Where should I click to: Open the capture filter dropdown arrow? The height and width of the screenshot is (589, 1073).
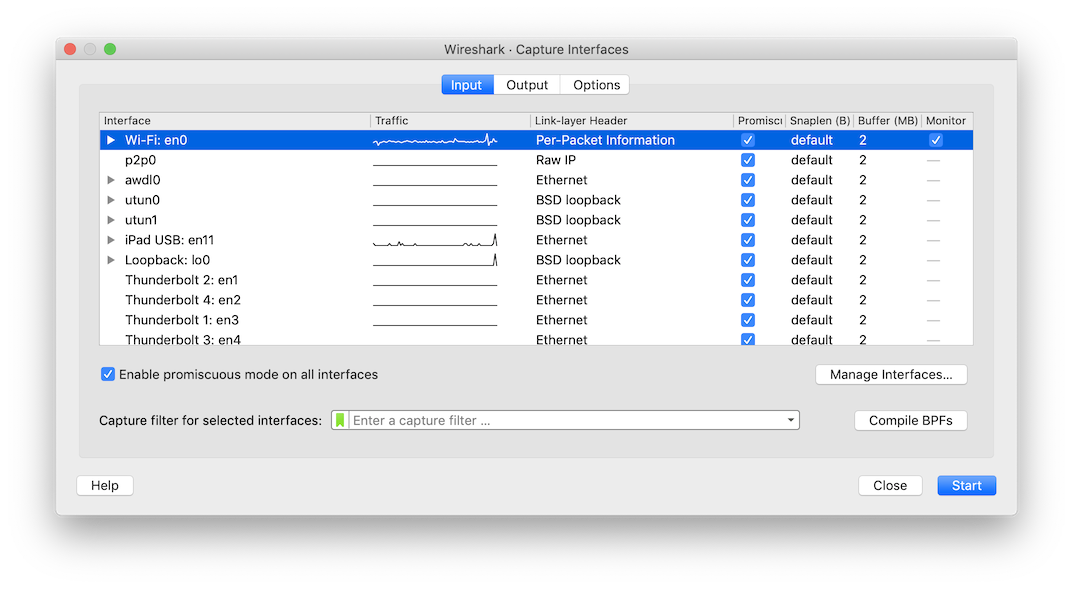click(791, 420)
